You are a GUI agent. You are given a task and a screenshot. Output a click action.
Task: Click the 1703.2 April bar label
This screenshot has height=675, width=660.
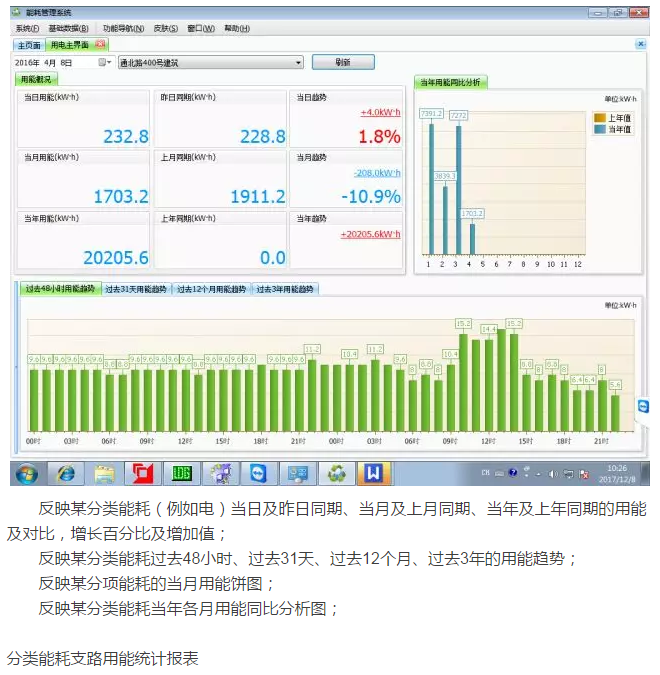pos(472,214)
